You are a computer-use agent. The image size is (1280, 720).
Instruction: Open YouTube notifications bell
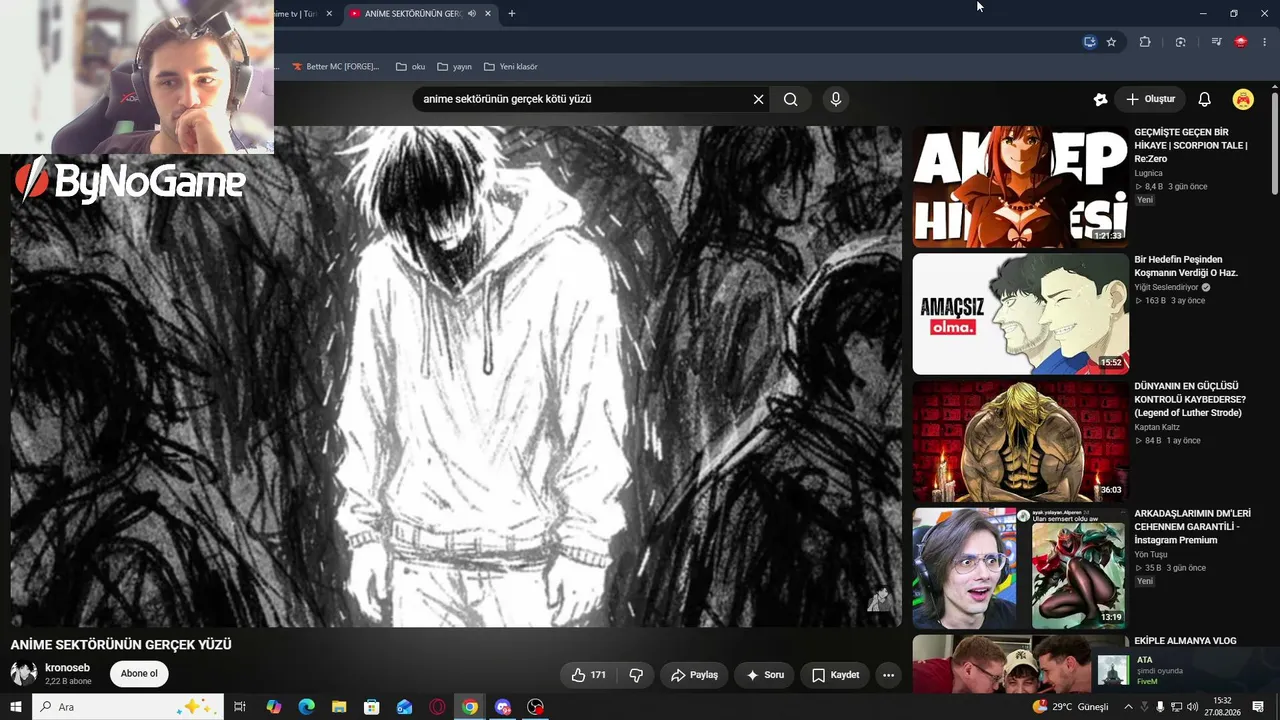(x=1204, y=99)
